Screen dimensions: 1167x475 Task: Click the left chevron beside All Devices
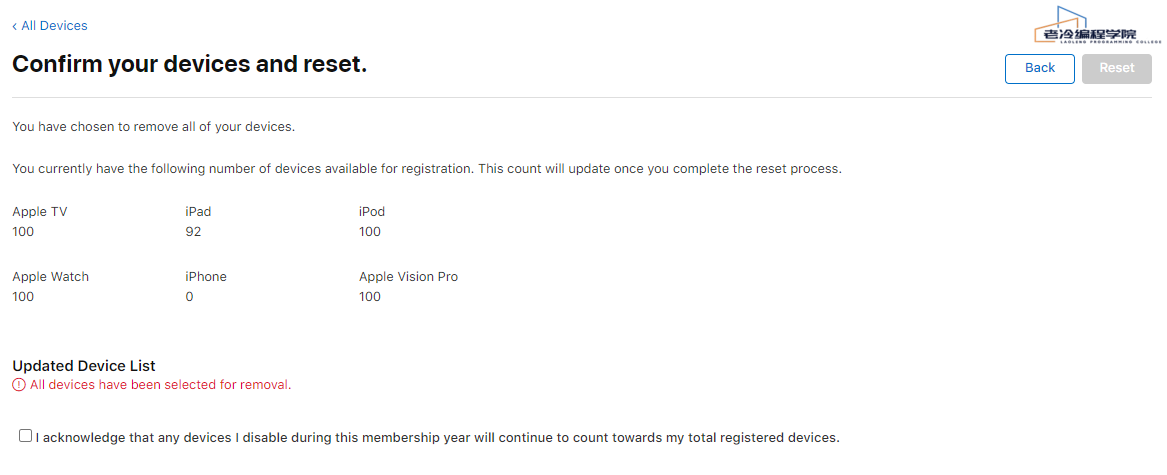14,26
